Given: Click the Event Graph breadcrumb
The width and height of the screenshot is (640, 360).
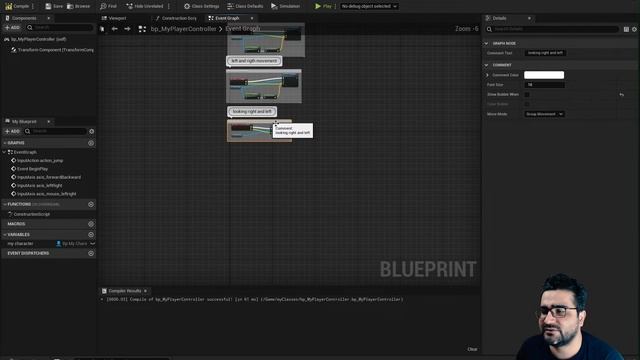Looking at the screenshot, I should pyautogui.click(x=242, y=29).
